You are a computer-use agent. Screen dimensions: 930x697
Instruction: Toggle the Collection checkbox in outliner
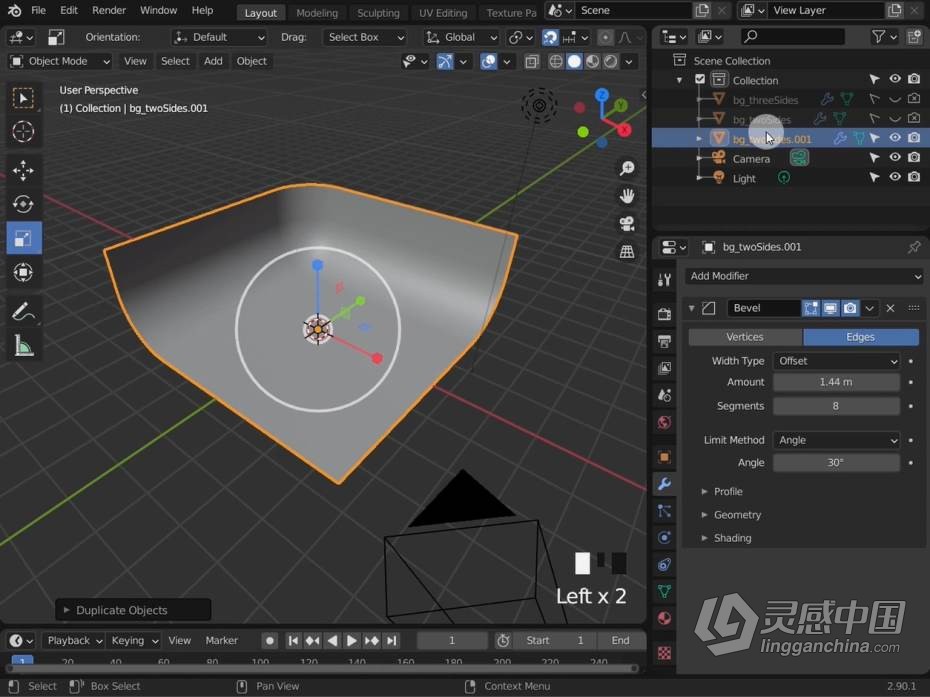[x=700, y=79]
